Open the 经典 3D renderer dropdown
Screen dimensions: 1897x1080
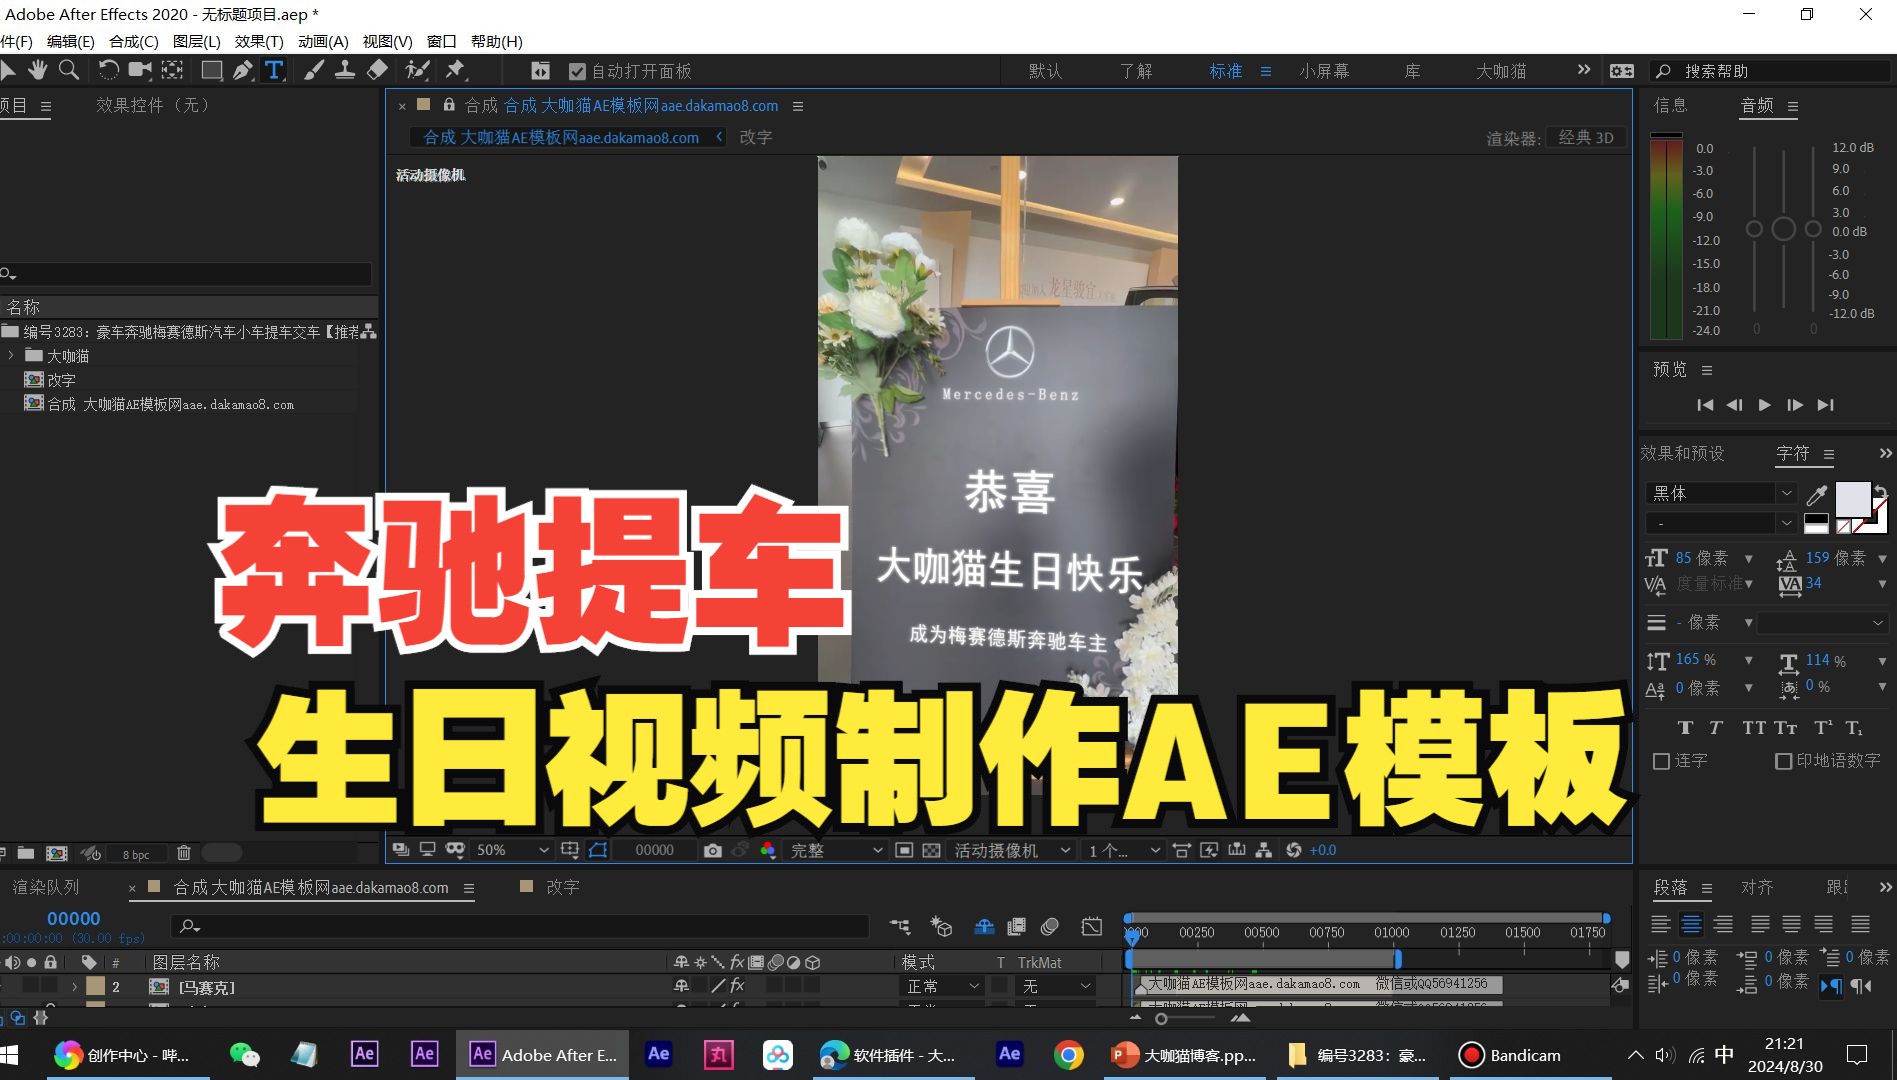[1586, 138]
